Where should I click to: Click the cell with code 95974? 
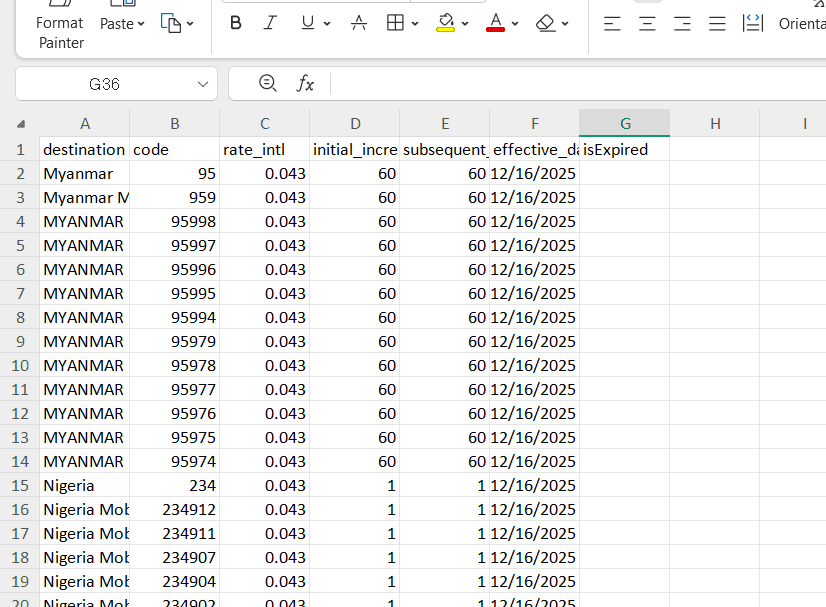point(175,462)
